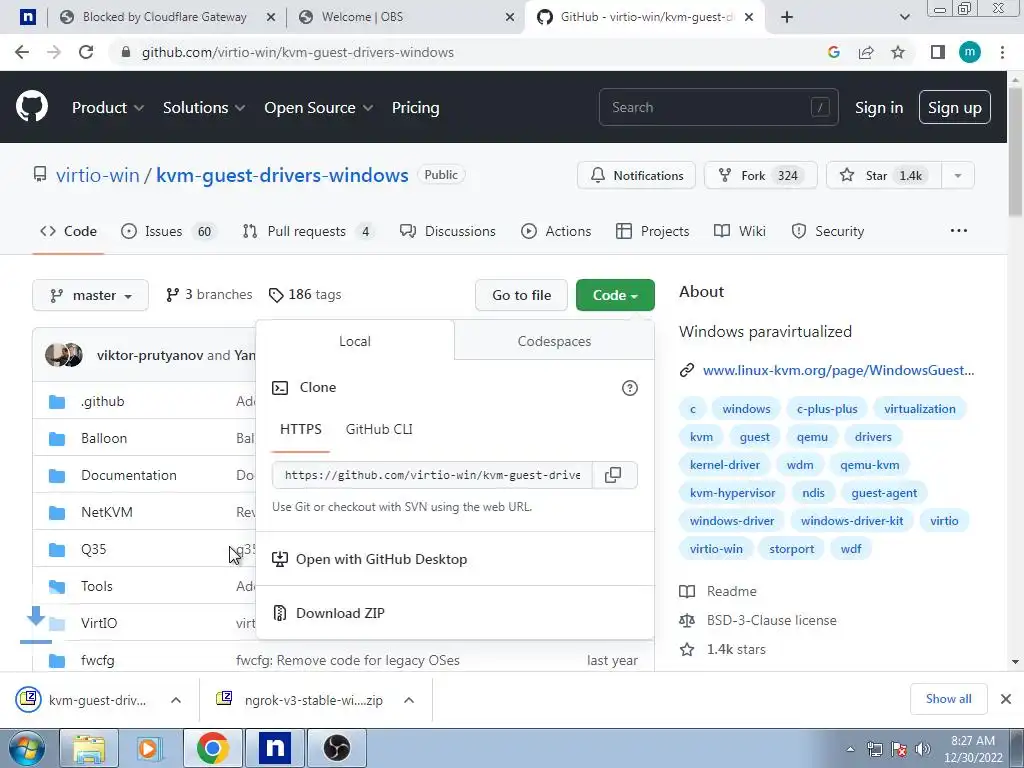Click the virtualization topic tag

(920, 409)
